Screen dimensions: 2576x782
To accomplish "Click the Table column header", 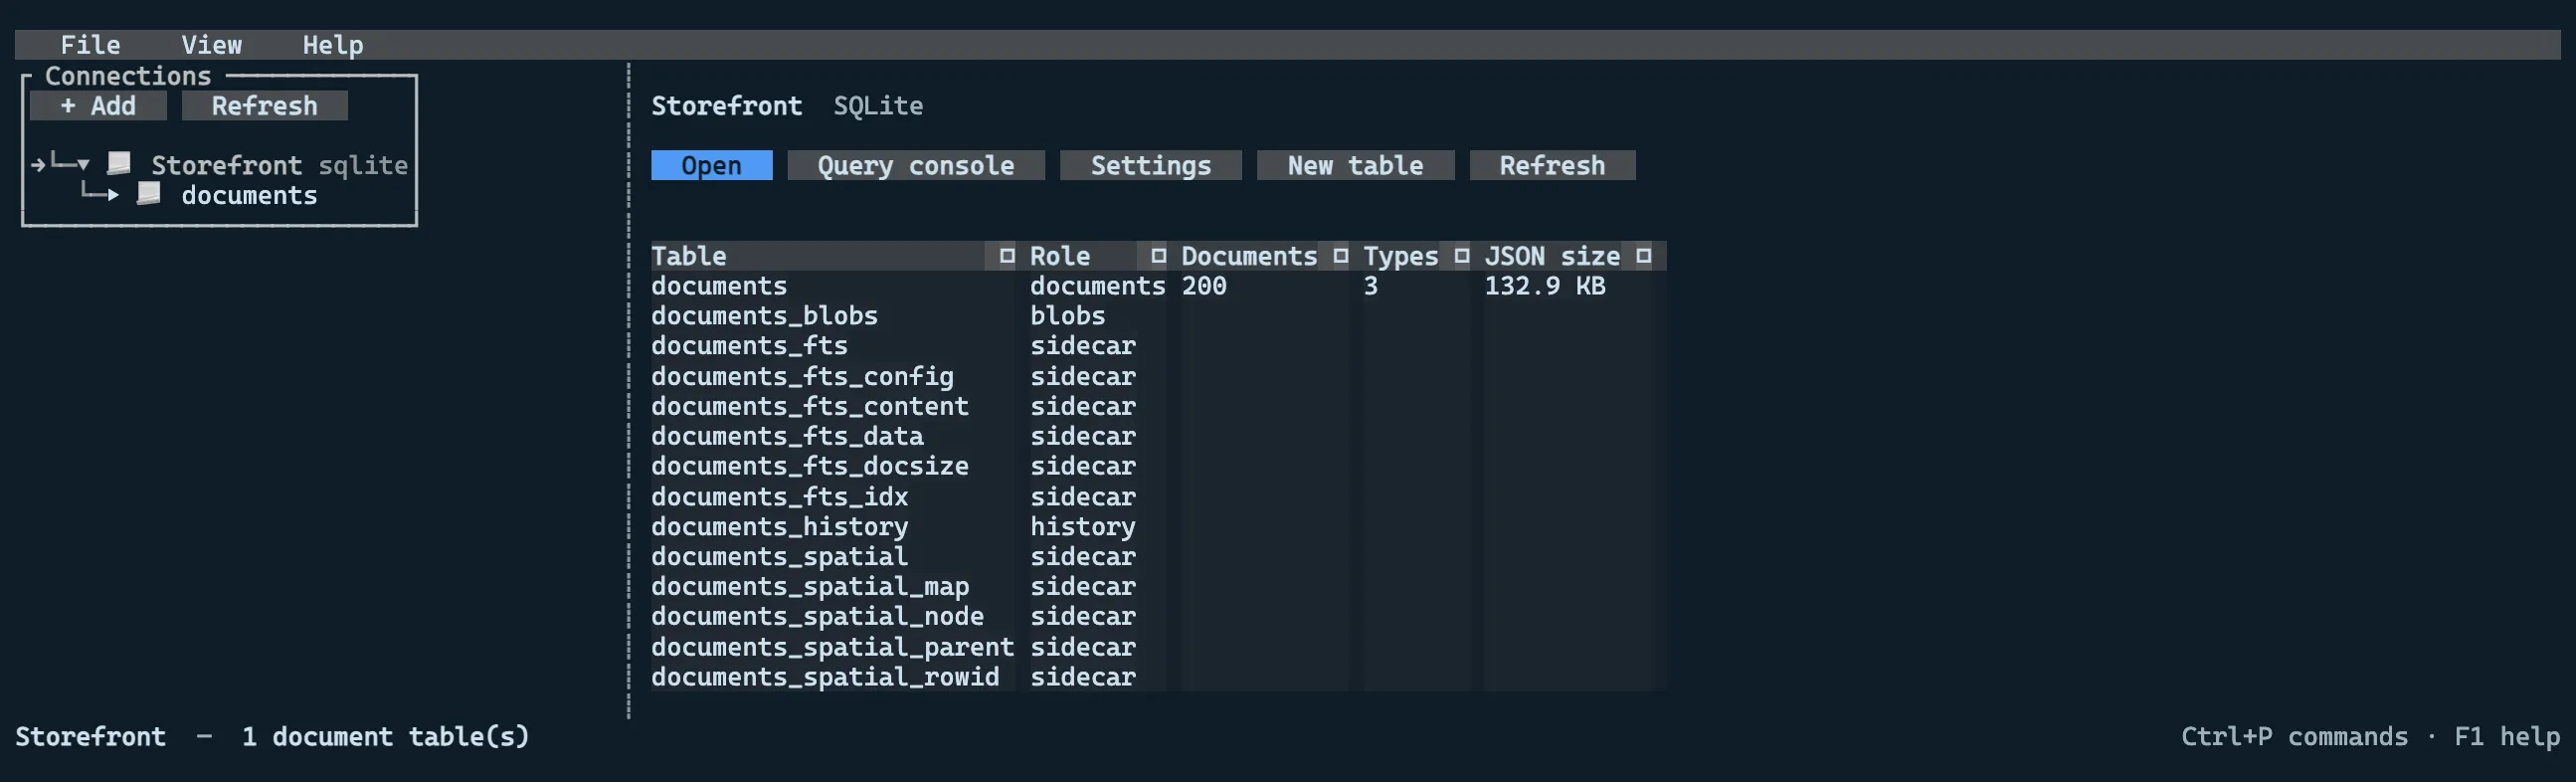I will tap(833, 256).
